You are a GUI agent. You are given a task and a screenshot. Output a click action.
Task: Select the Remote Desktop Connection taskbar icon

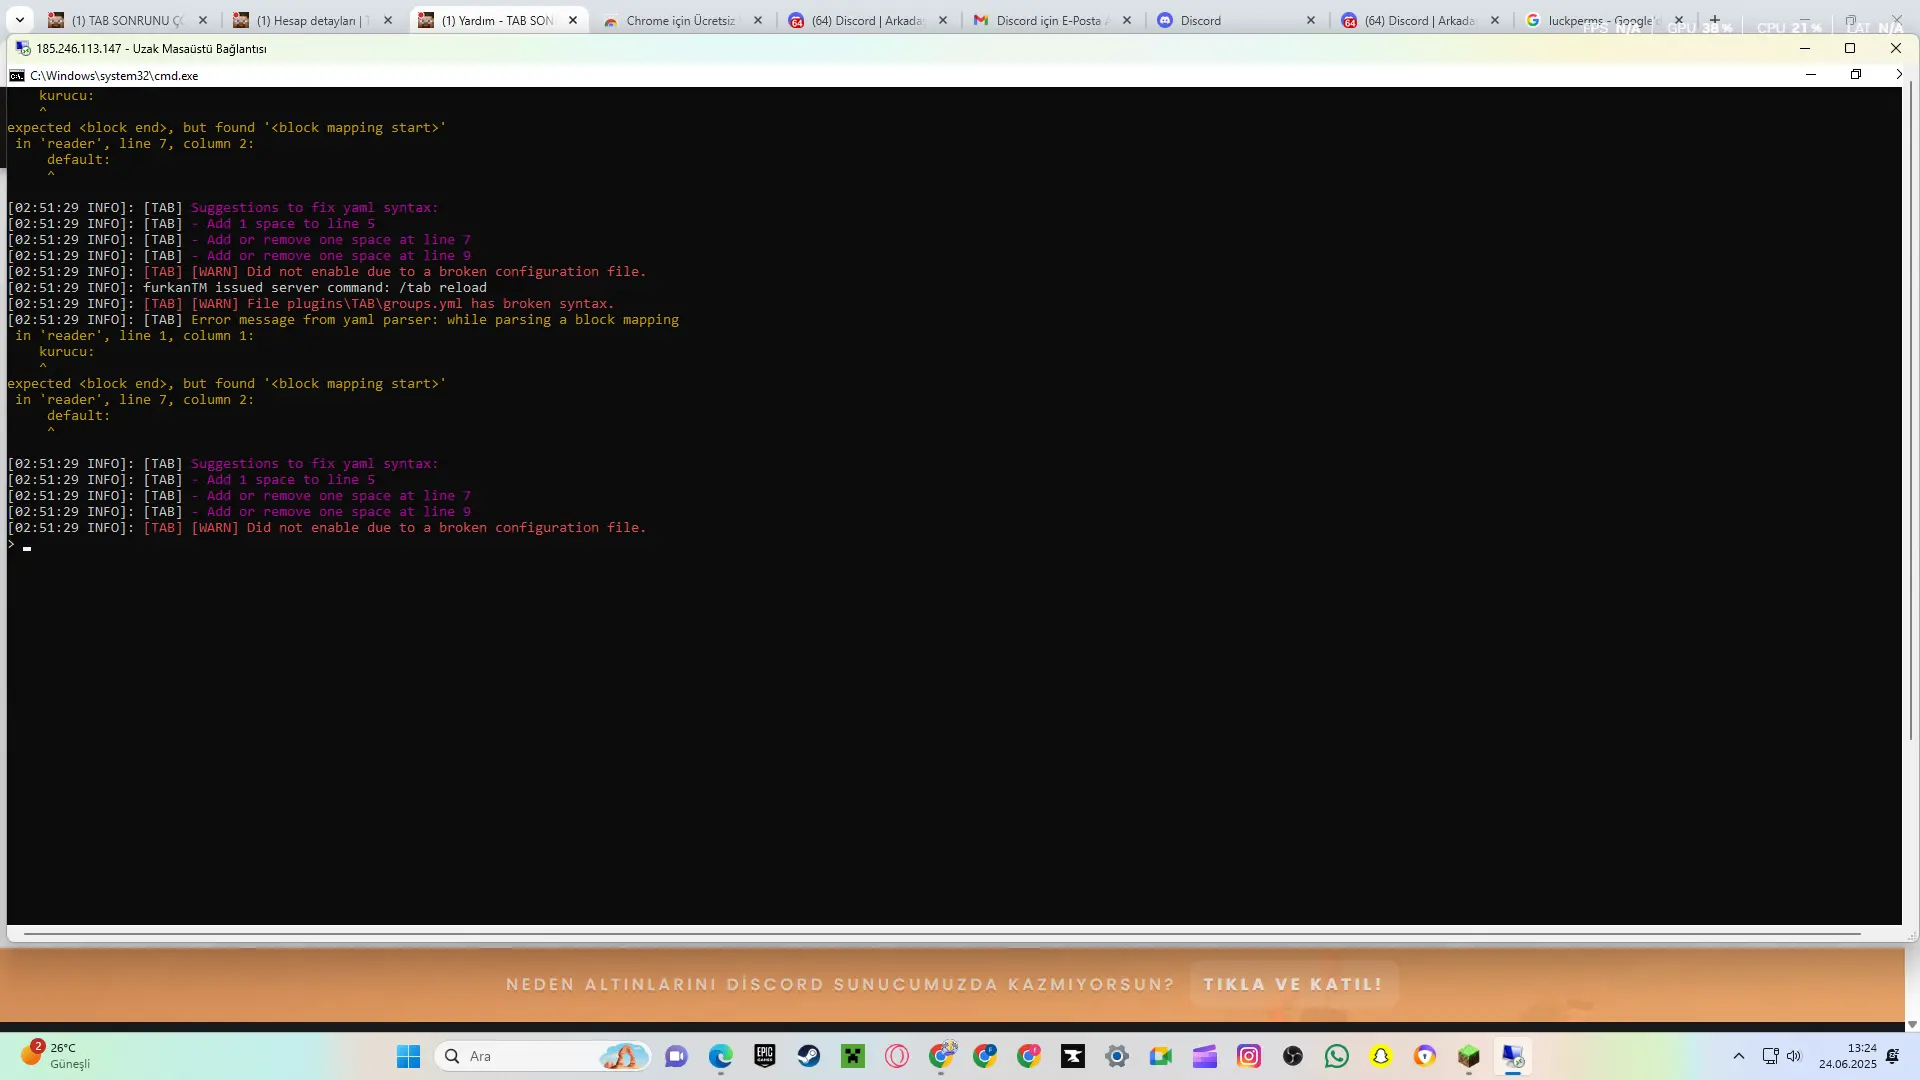[1513, 1056]
